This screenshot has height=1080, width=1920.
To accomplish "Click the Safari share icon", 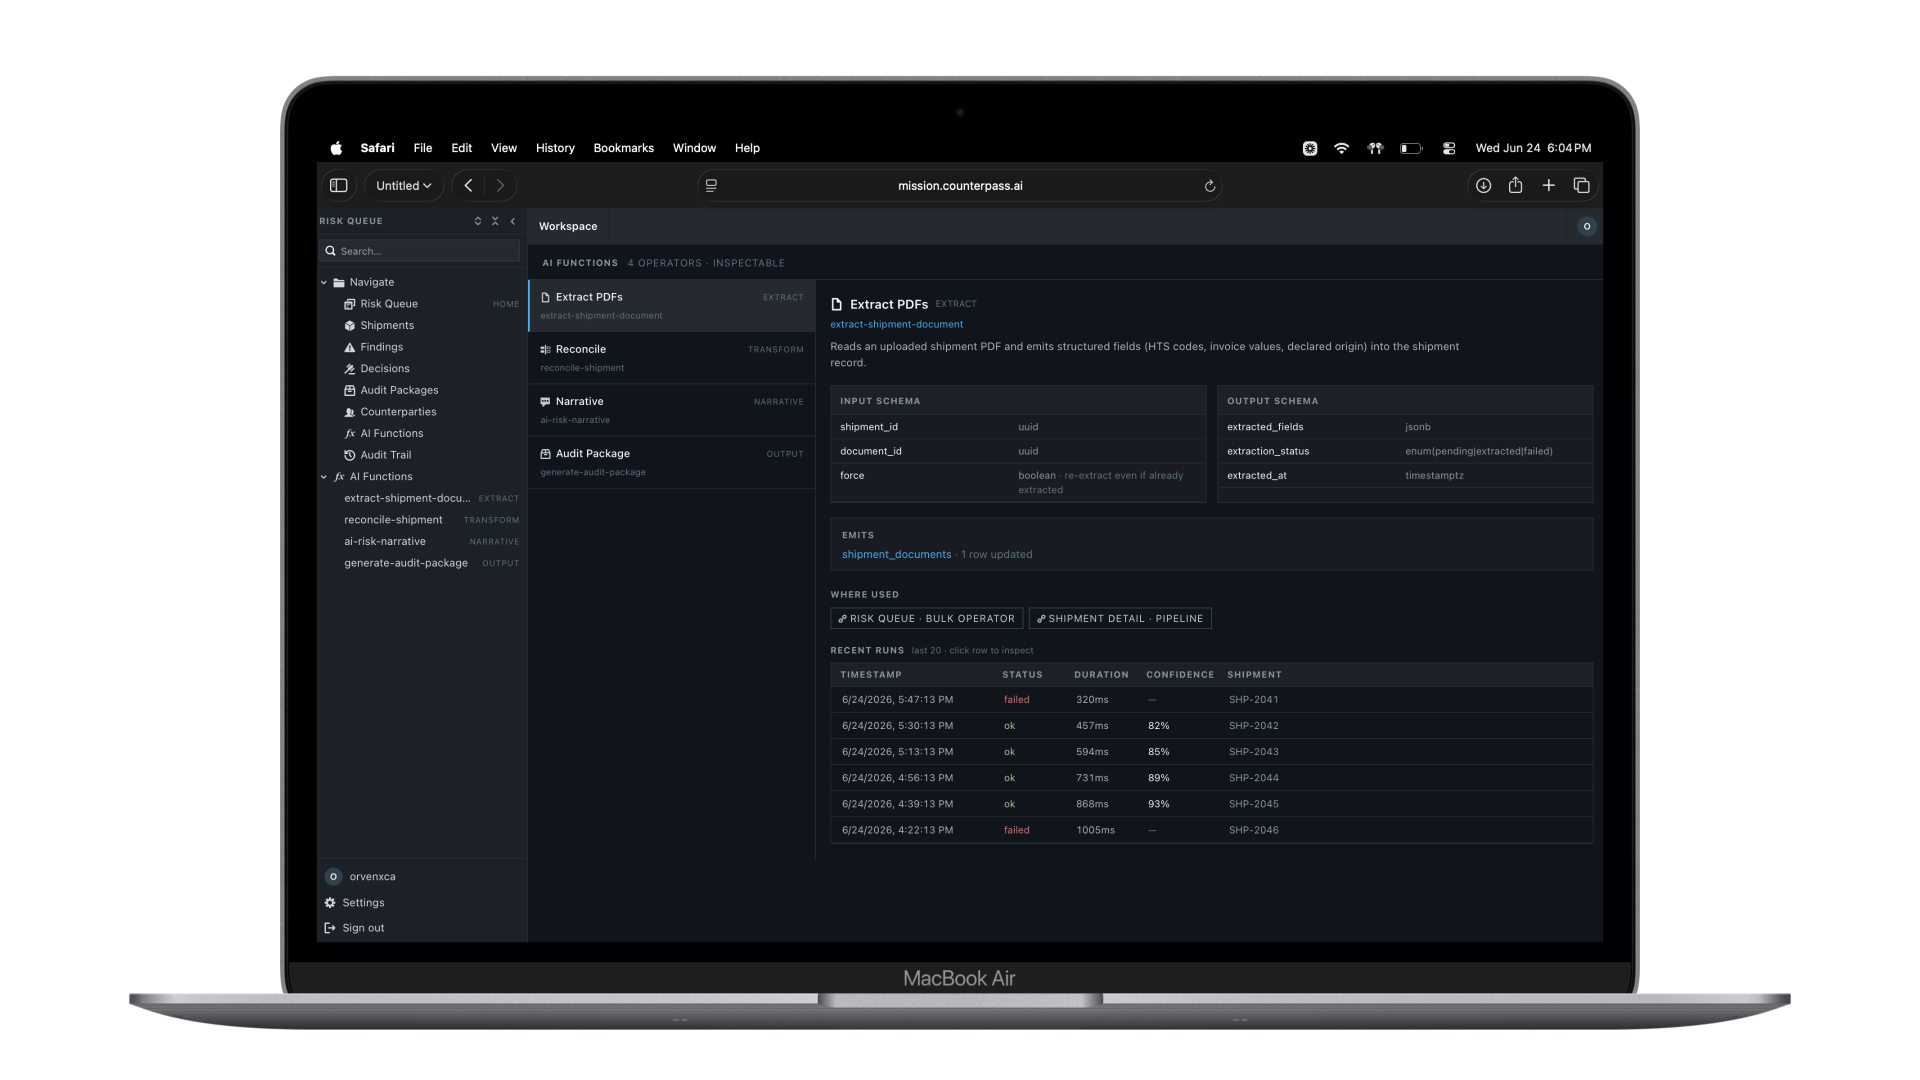I will click(1515, 185).
